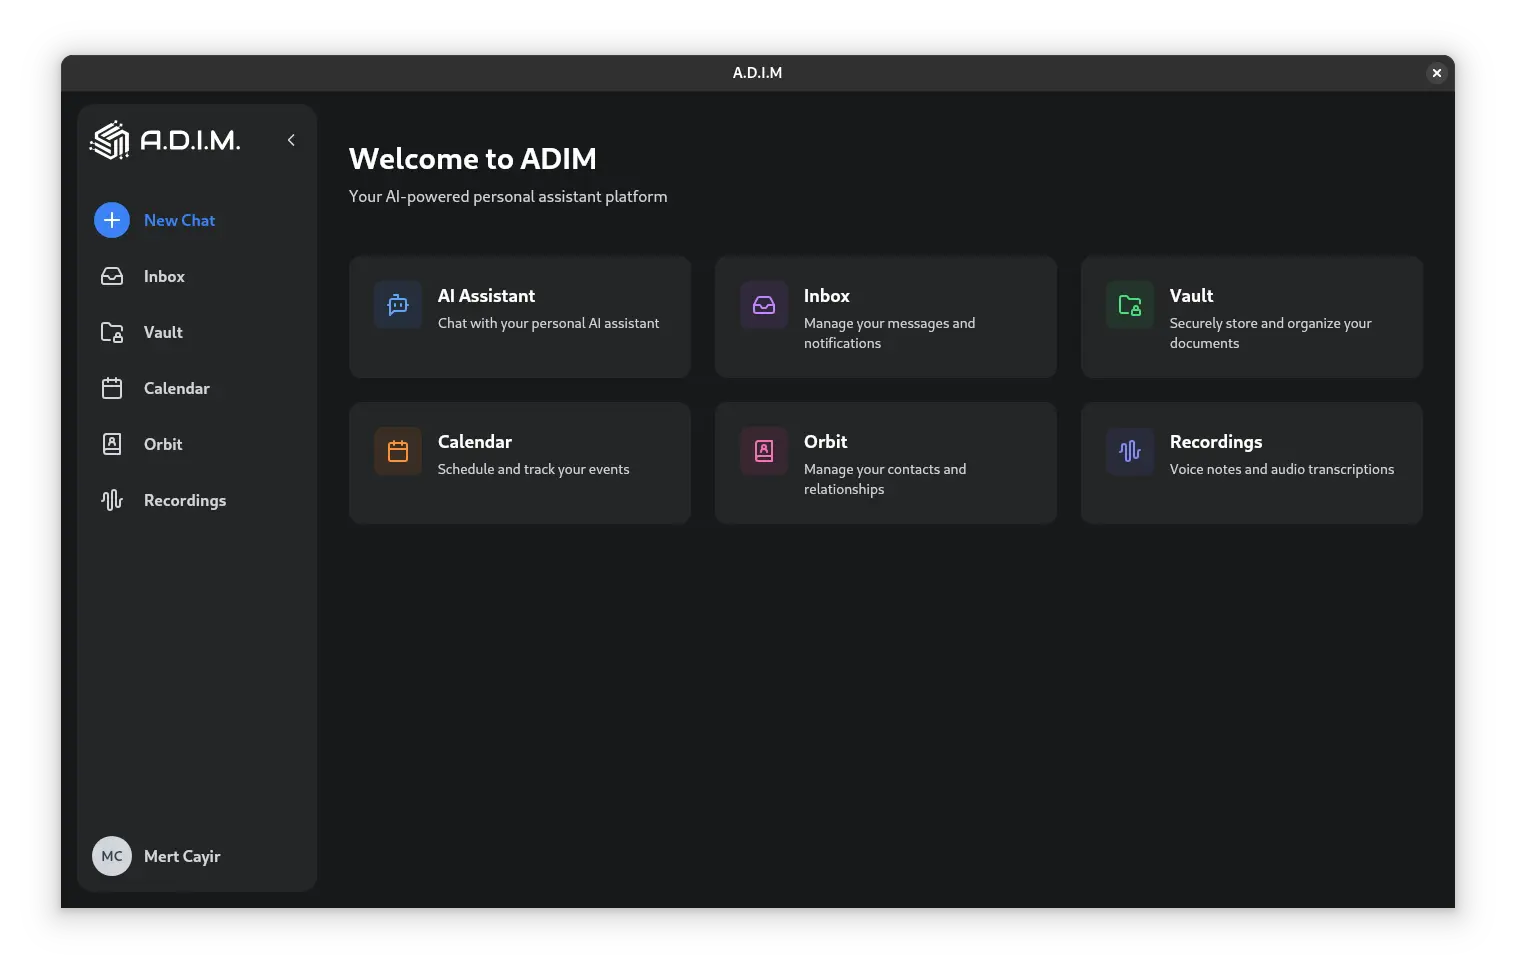Click the orange Calendar card icon
Image resolution: width=1516 pixels, height=975 pixels.
coord(398,451)
